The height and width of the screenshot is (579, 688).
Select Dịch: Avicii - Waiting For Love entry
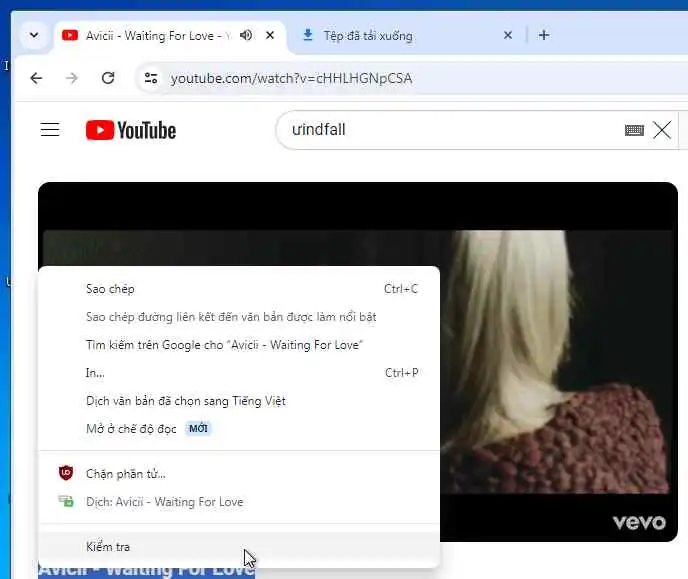pyautogui.click(x=239, y=502)
